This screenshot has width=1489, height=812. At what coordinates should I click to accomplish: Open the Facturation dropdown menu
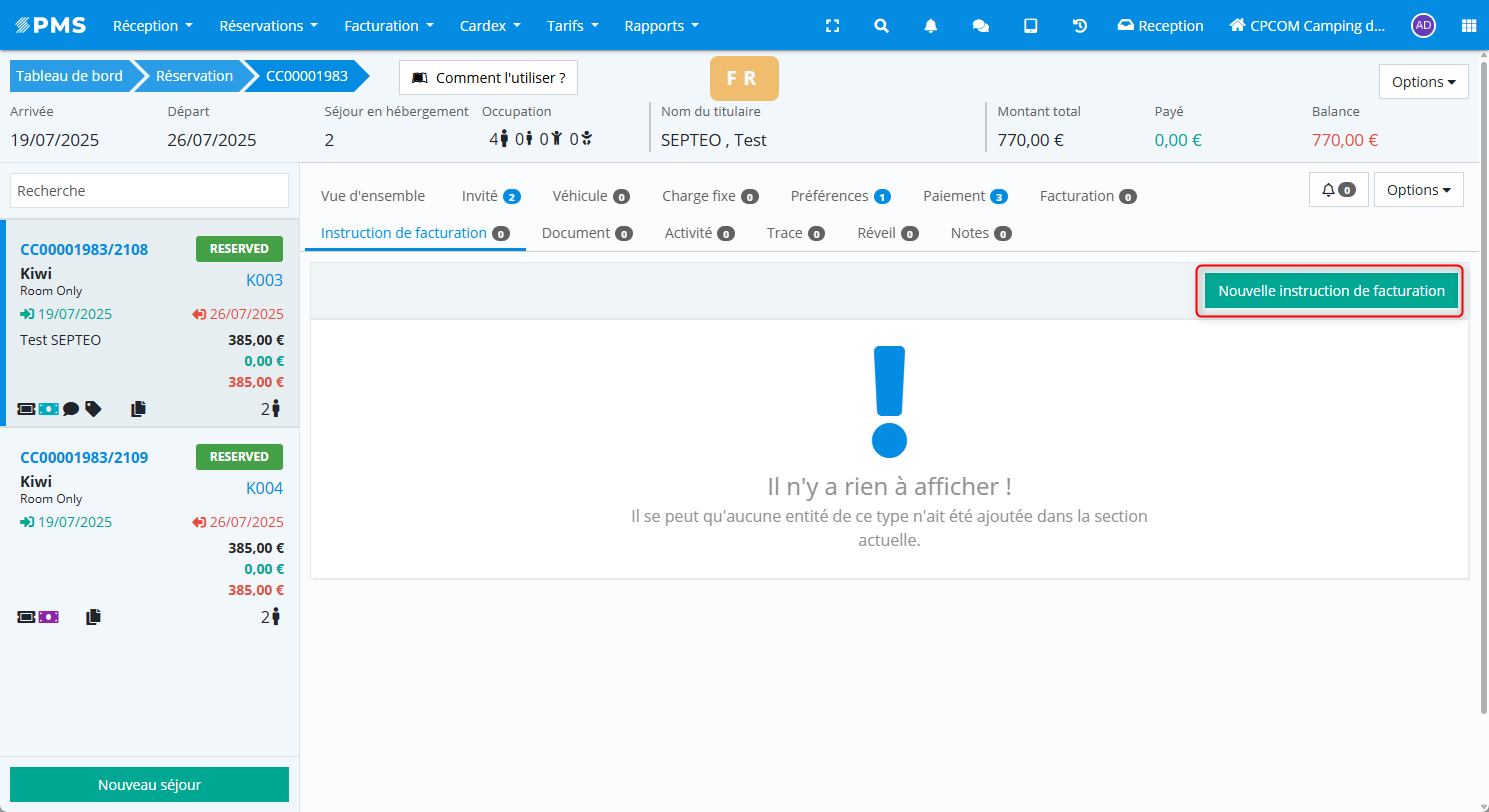click(x=388, y=26)
